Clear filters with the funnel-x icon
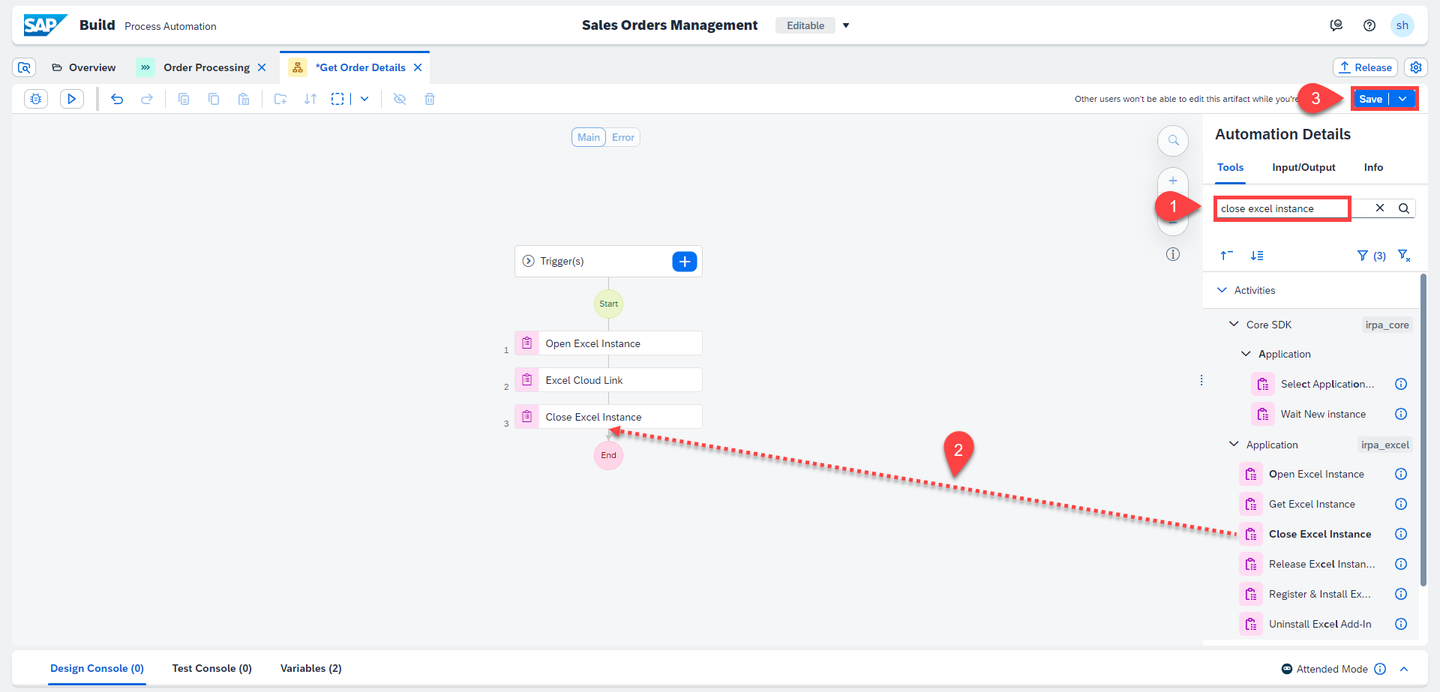Screen dimensions: 1440x692 pyautogui.click(x=1404, y=255)
